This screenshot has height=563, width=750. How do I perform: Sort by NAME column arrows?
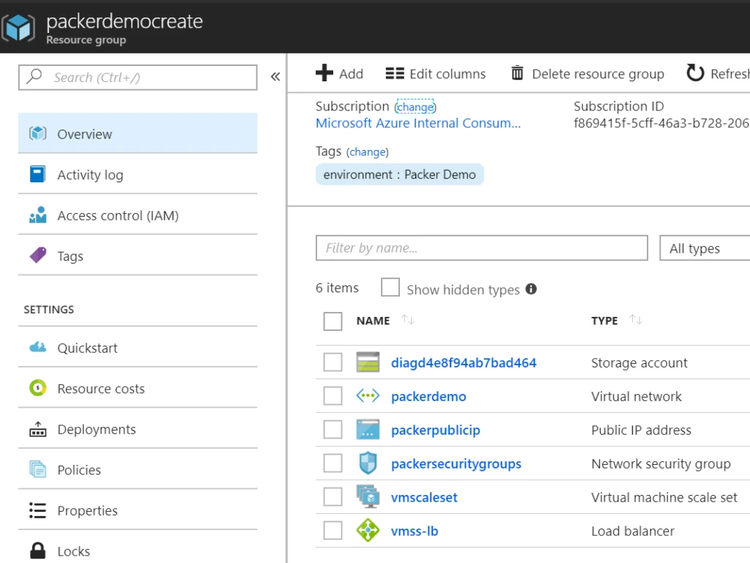pos(408,319)
